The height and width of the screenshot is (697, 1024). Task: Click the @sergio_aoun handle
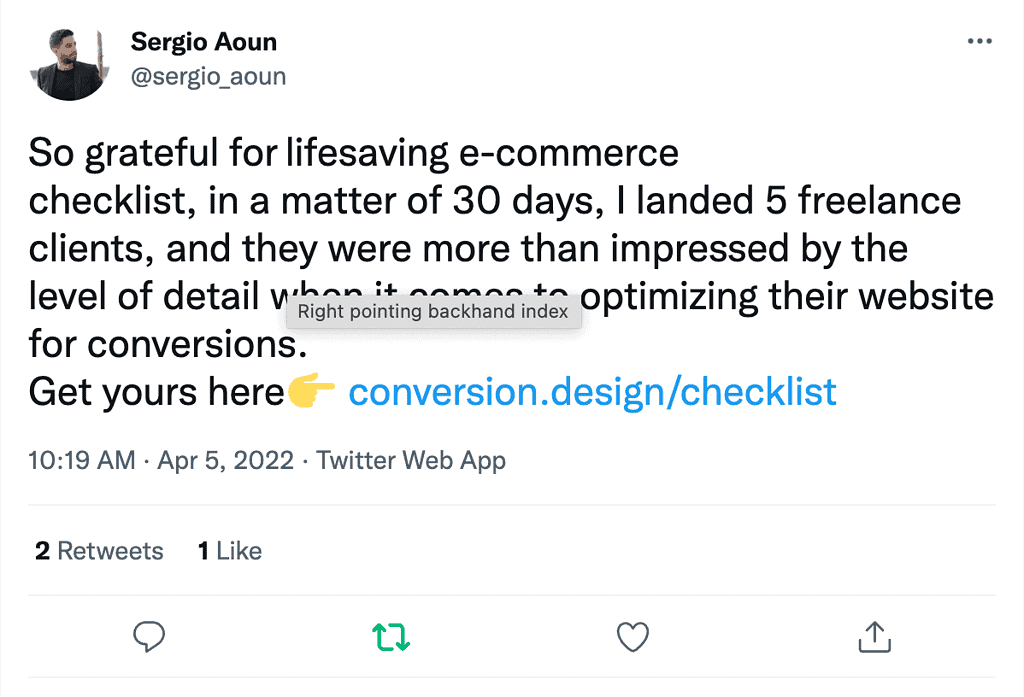pos(208,76)
